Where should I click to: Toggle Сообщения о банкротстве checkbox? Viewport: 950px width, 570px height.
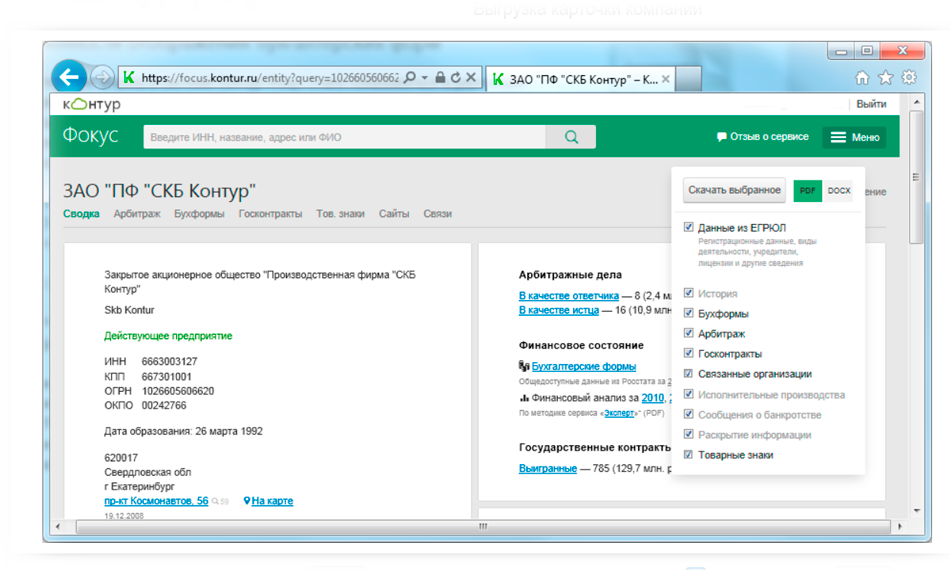[x=688, y=414]
